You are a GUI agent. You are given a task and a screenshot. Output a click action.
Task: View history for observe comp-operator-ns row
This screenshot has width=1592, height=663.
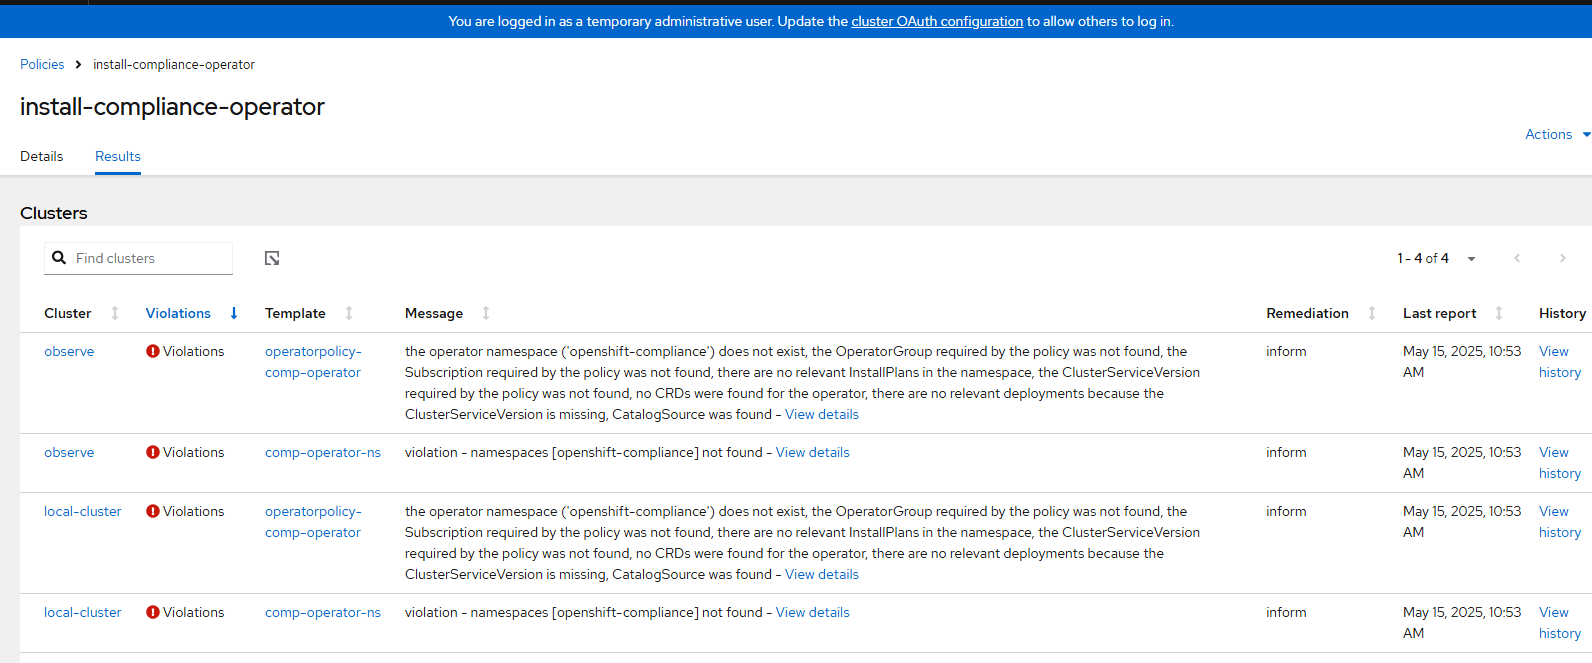point(1560,463)
